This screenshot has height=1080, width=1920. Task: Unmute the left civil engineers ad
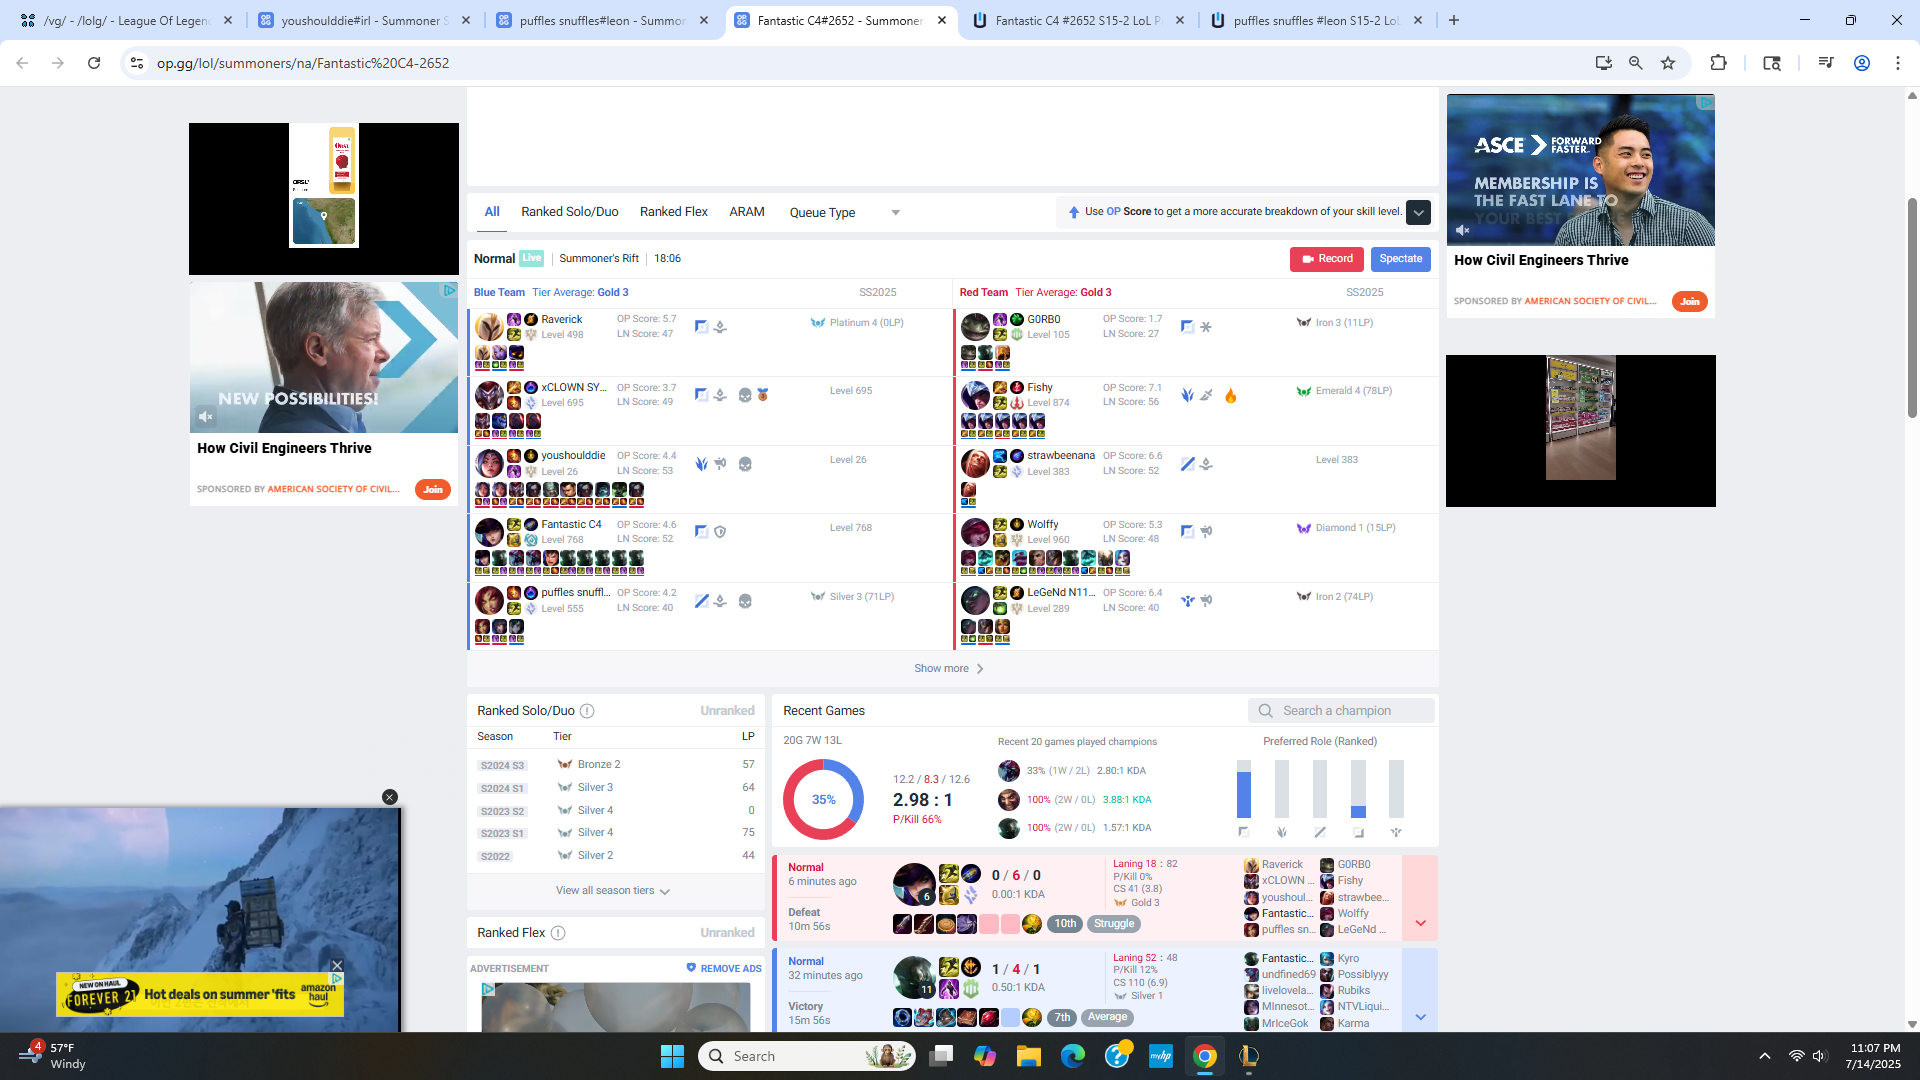point(205,416)
